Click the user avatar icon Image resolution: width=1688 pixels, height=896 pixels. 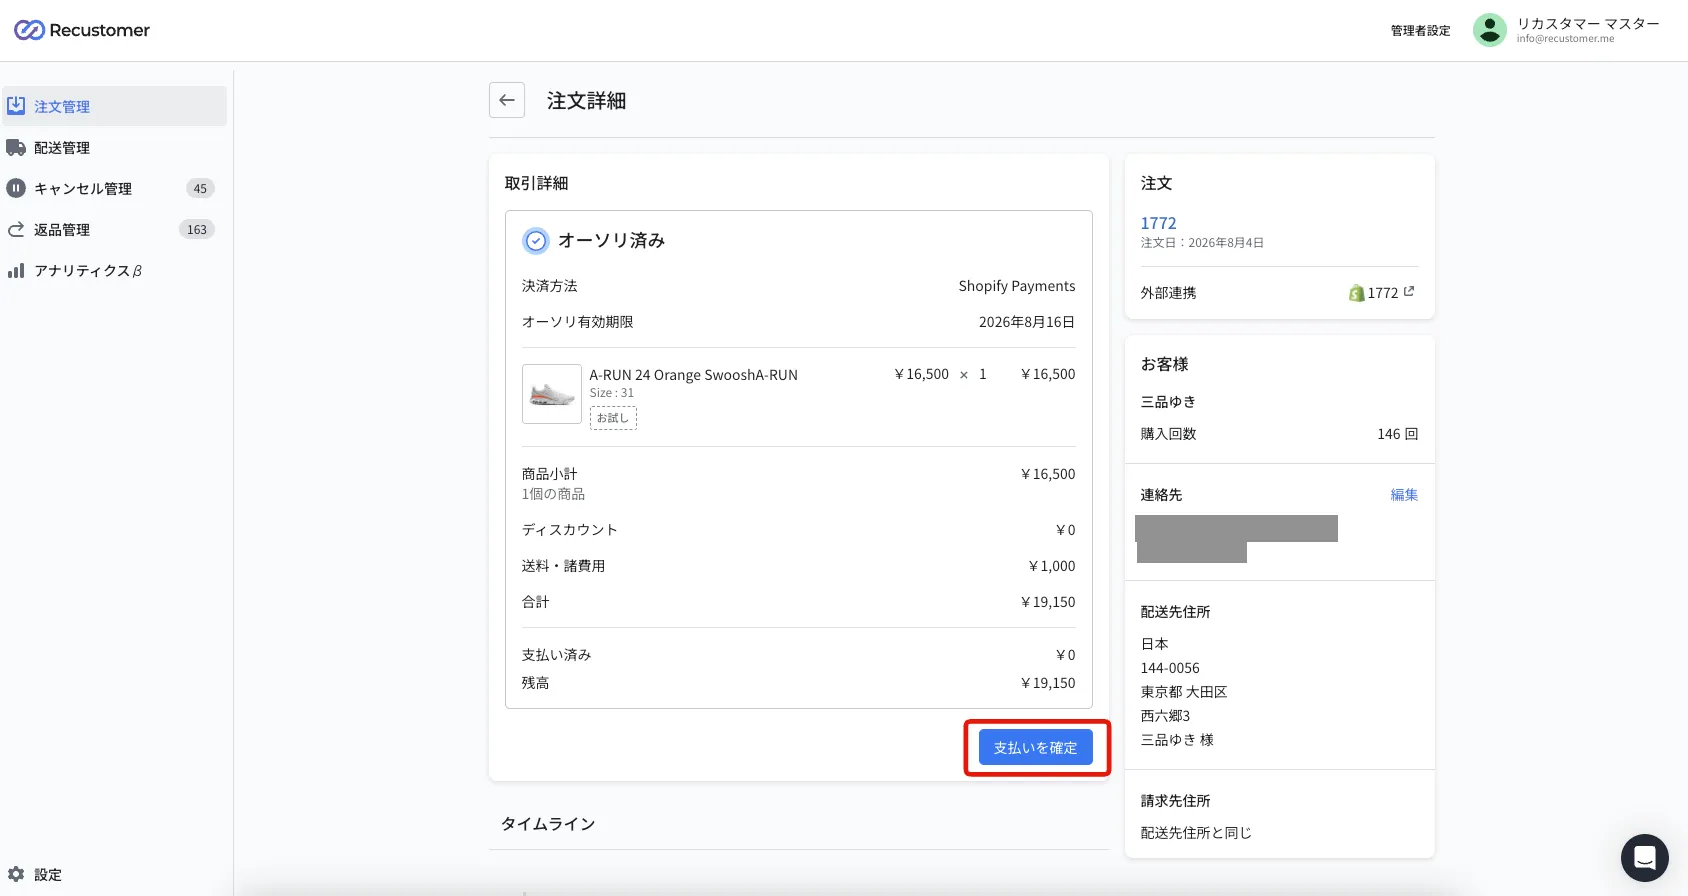click(x=1490, y=30)
